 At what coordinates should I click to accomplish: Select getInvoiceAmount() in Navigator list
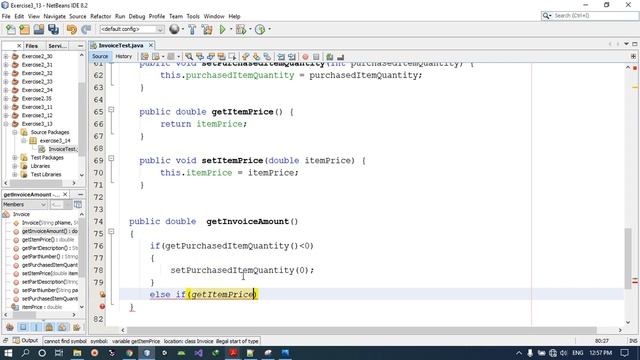[x=49, y=231]
